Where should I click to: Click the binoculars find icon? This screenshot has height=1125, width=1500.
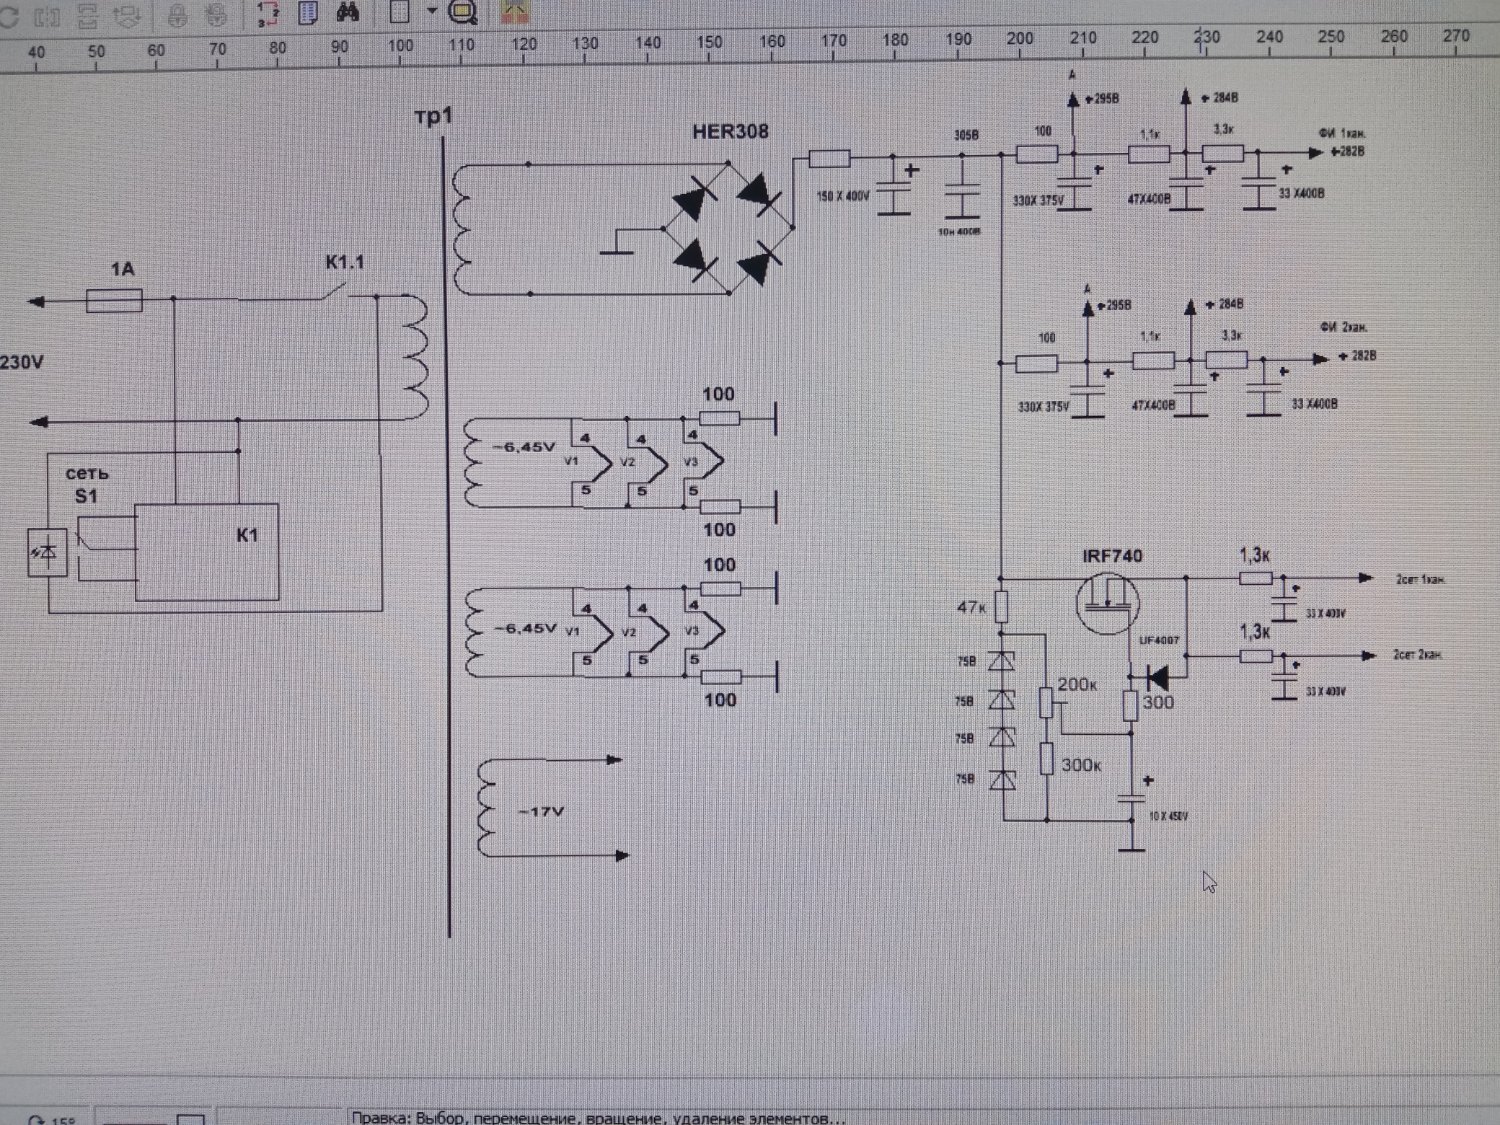(x=347, y=12)
